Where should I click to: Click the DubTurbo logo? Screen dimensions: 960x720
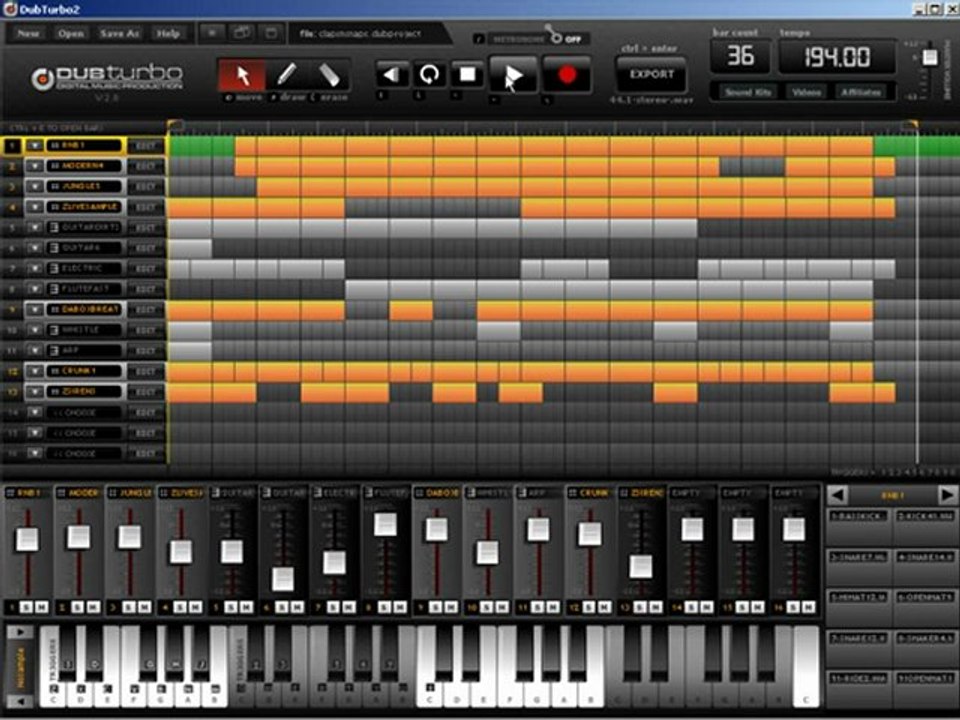108,80
